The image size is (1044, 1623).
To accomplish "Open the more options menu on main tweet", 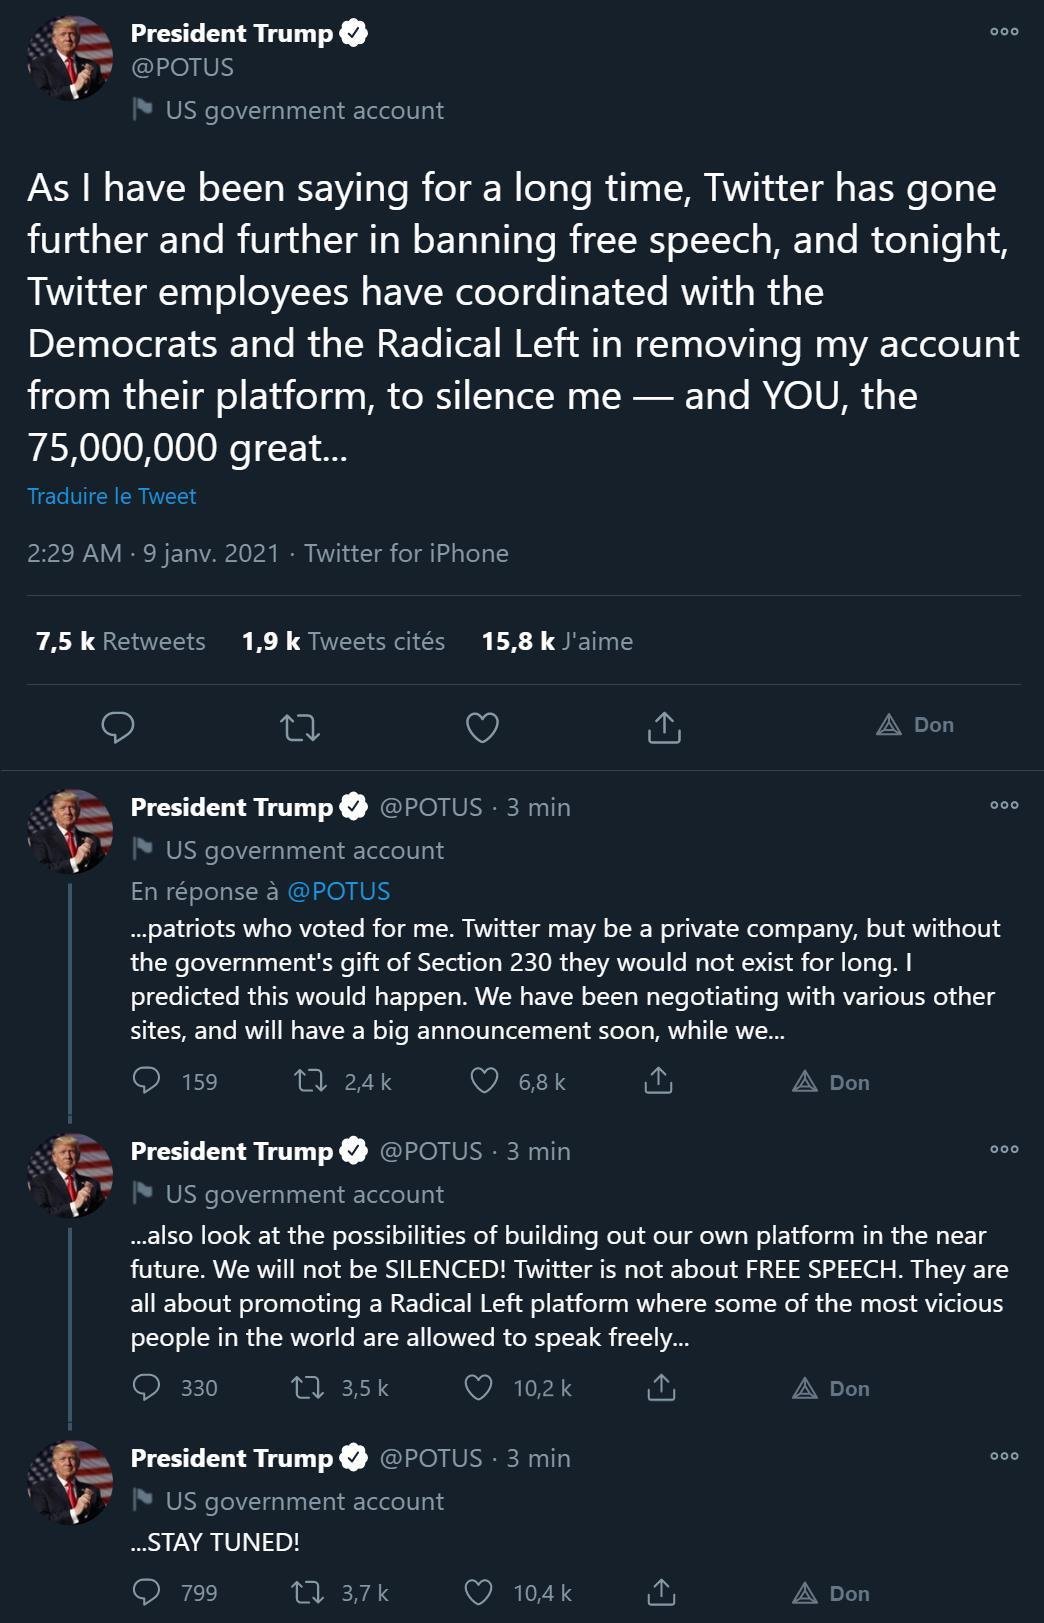I will coord(1004,32).
